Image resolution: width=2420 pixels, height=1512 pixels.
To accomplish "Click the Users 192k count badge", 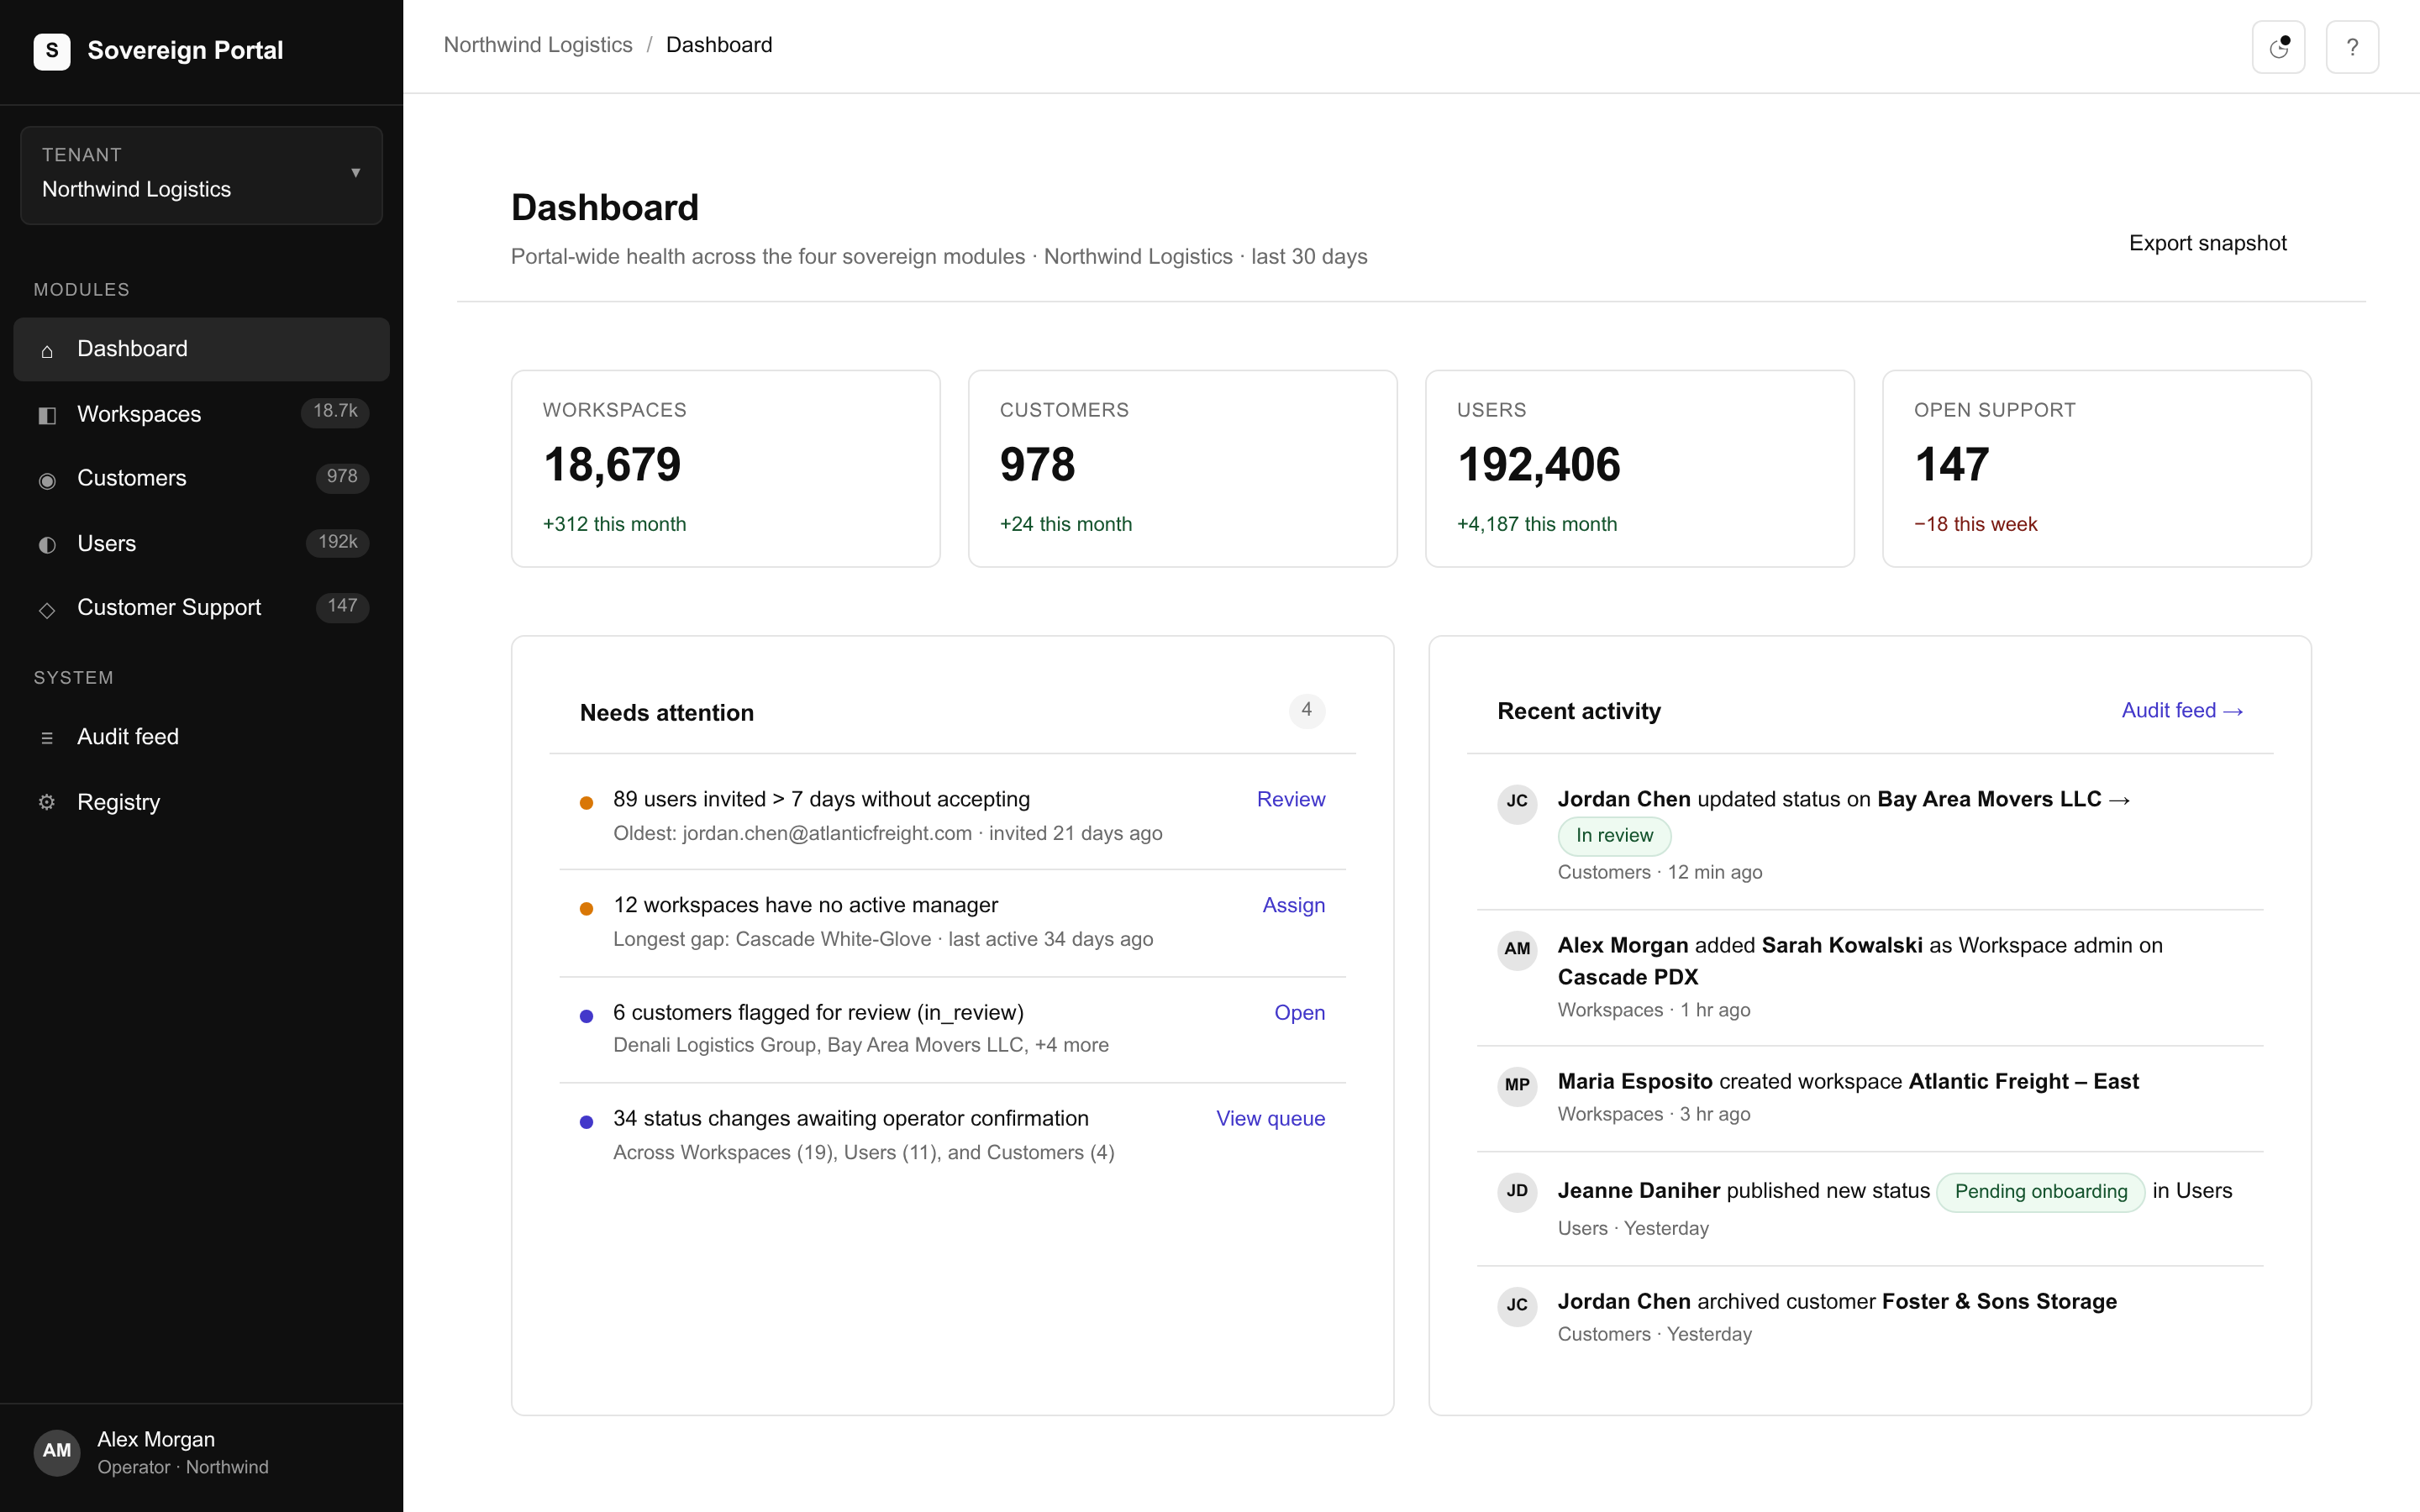I will [x=337, y=542].
